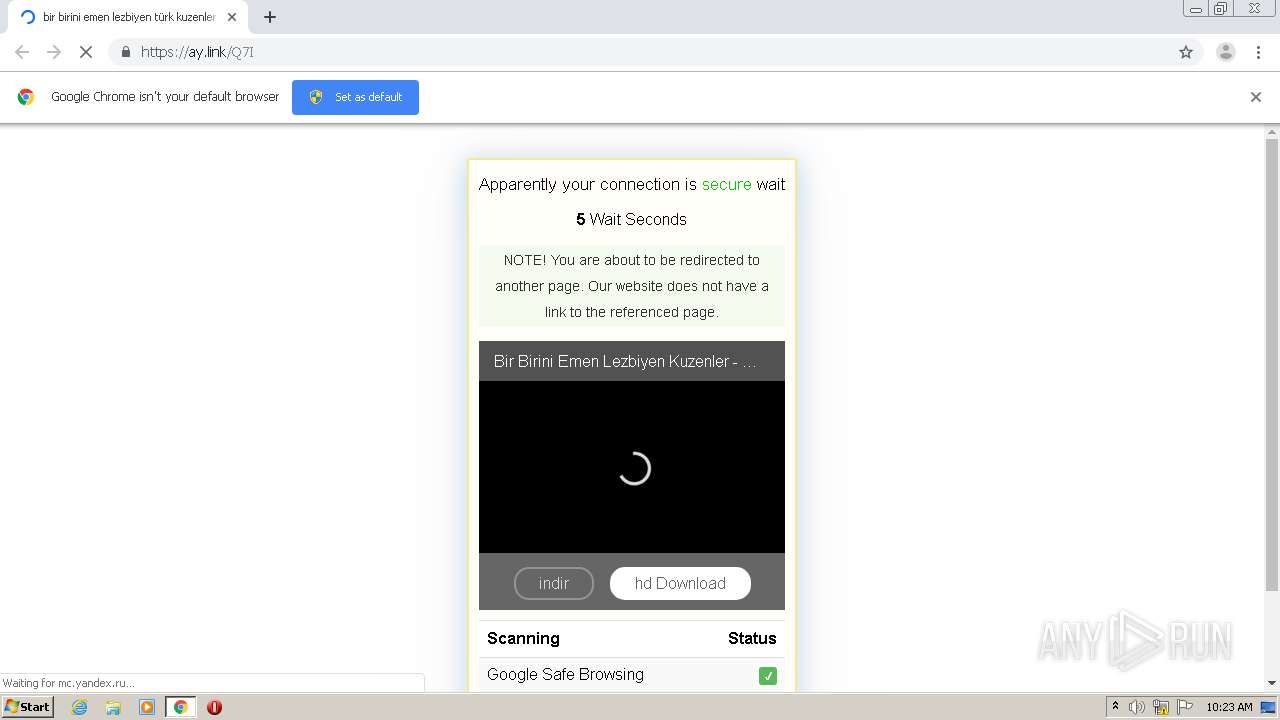This screenshot has height=720, width=1280.
Task: Click the NOTE redirect notice box
Action: coord(632,286)
